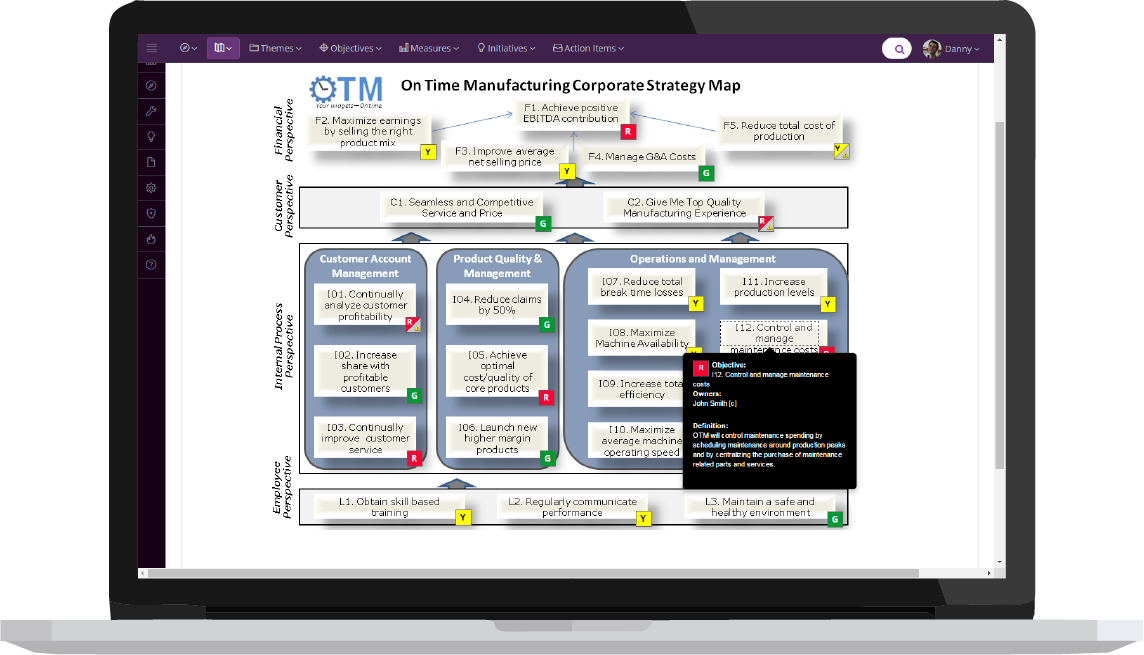1144x655 pixels.
Task: Click yellow status badge on F3 objective
Action: pyautogui.click(x=567, y=171)
